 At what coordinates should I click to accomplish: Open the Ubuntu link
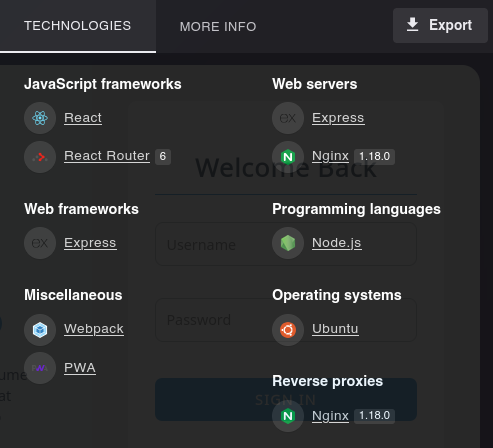click(x=335, y=329)
